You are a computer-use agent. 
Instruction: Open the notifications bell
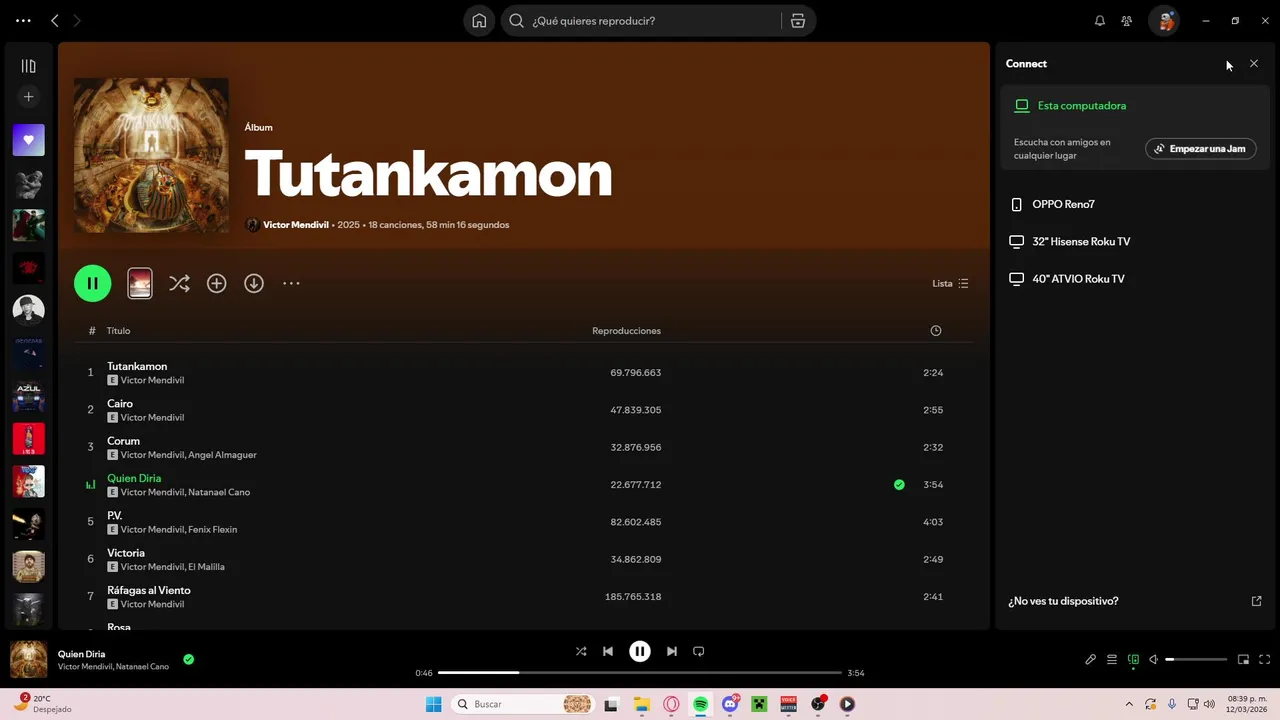pyautogui.click(x=1100, y=21)
